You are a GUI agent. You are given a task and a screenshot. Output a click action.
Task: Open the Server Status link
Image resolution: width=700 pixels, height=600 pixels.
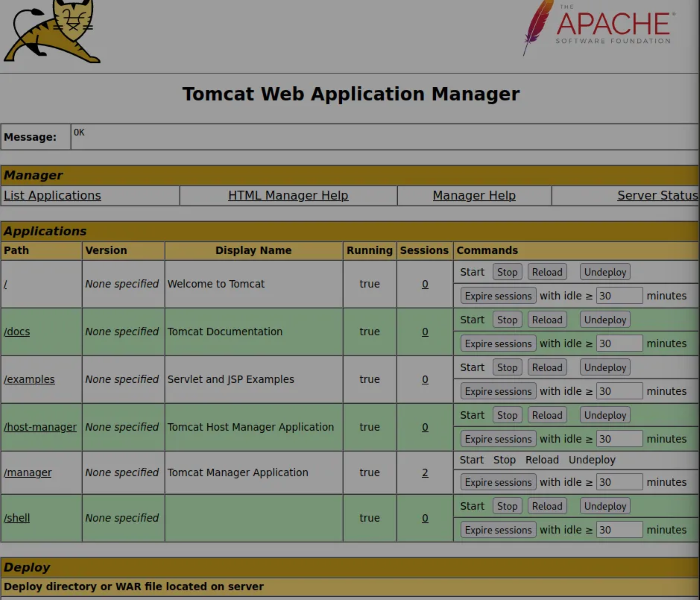pos(657,196)
